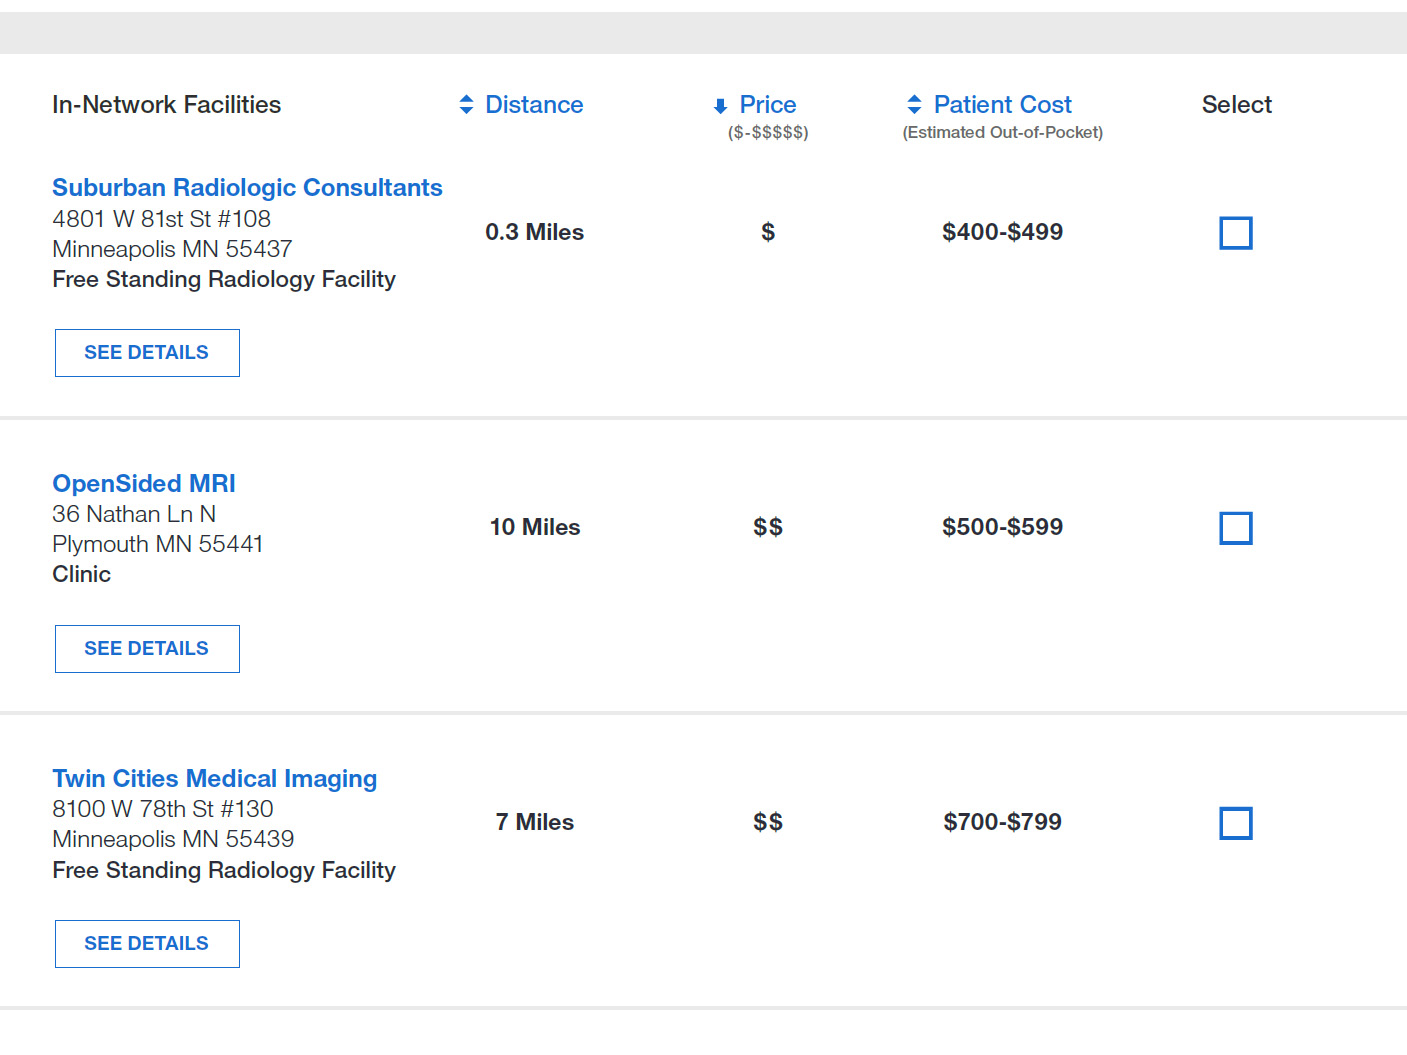Screen dimensions: 1407x1055
Task: Click the 0.3 Miles distance value
Action: [x=535, y=232]
